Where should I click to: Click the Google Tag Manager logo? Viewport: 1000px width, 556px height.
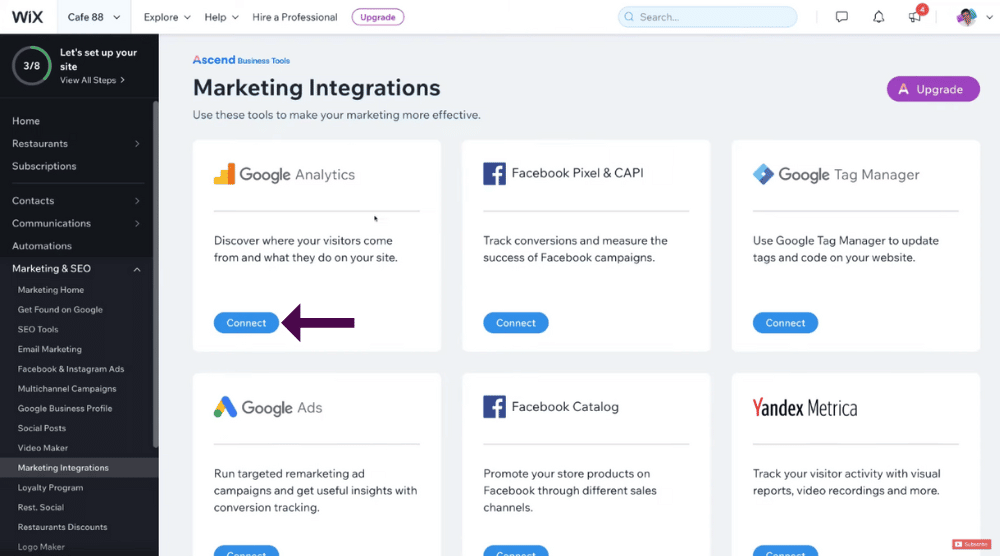[x=835, y=174]
